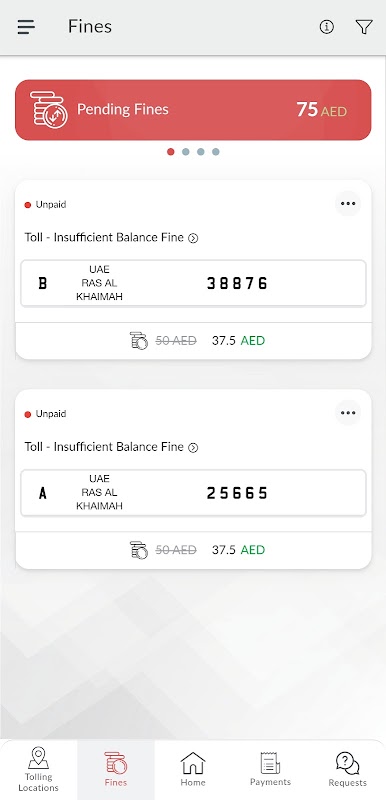Switch to Home tab
Viewport: 386px width, 800px height.
pyautogui.click(x=193, y=769)
